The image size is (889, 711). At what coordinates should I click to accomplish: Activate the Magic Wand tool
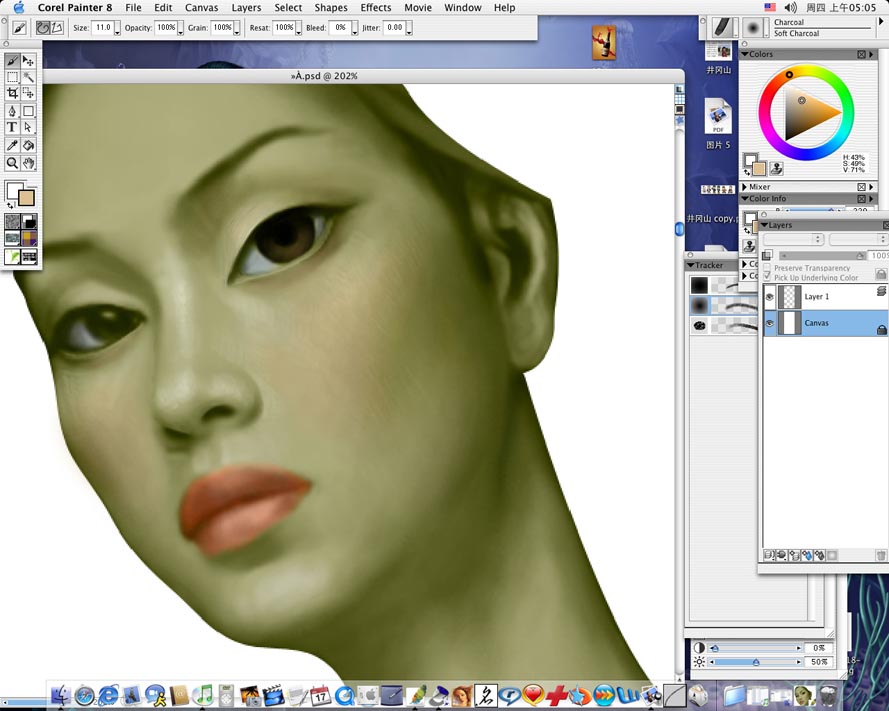(x=28, y=77)
